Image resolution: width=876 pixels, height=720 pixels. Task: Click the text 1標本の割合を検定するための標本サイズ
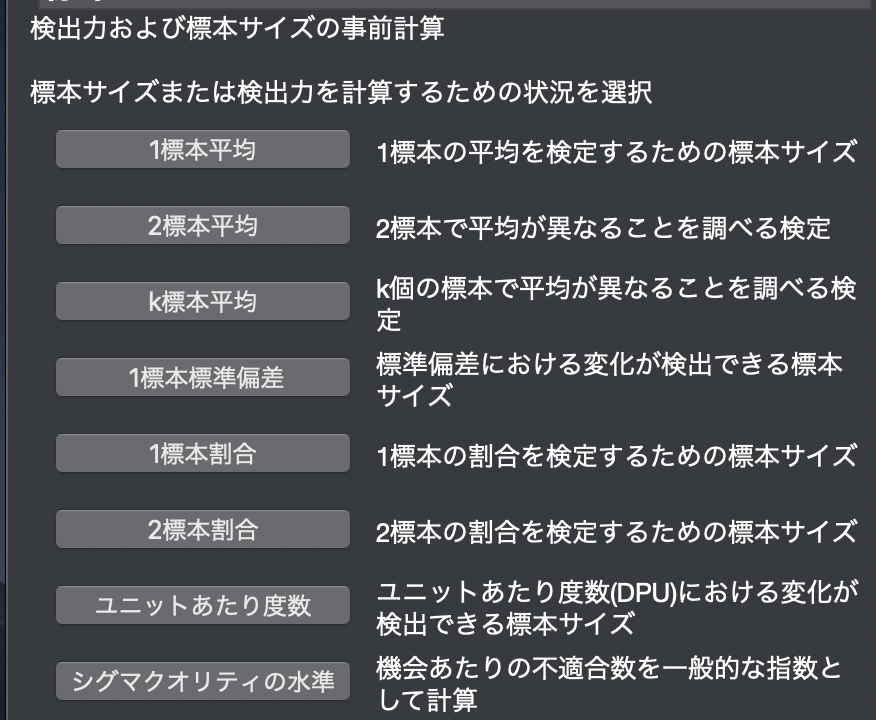coord(616,456)
